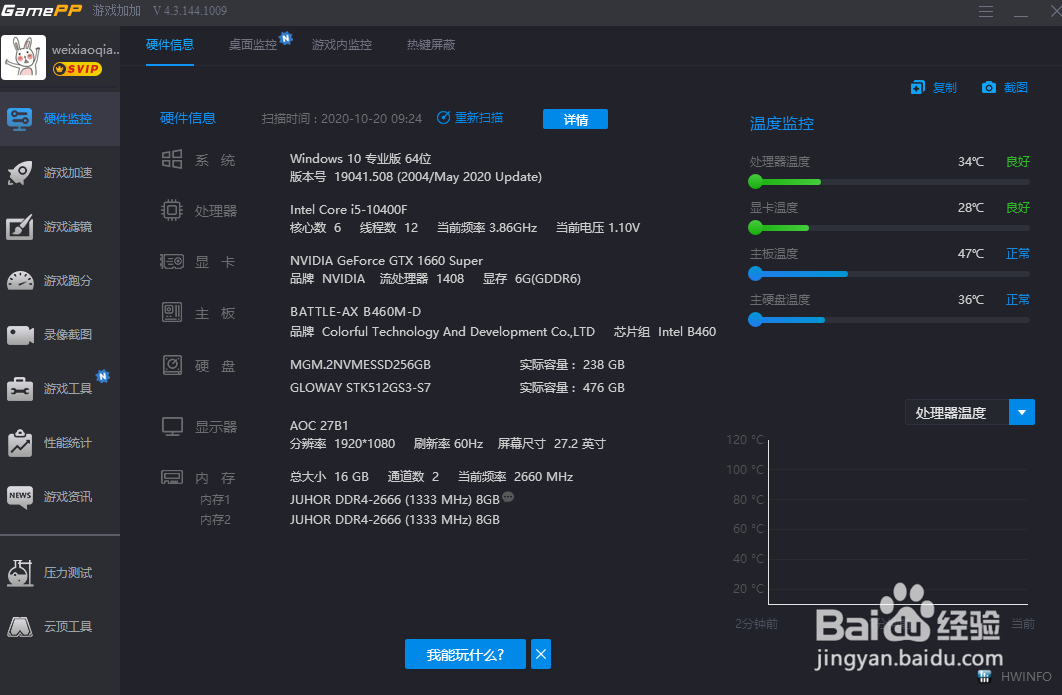Switch to the 热键屏蔽 tab
The image size is (1062, 695).
431,45
